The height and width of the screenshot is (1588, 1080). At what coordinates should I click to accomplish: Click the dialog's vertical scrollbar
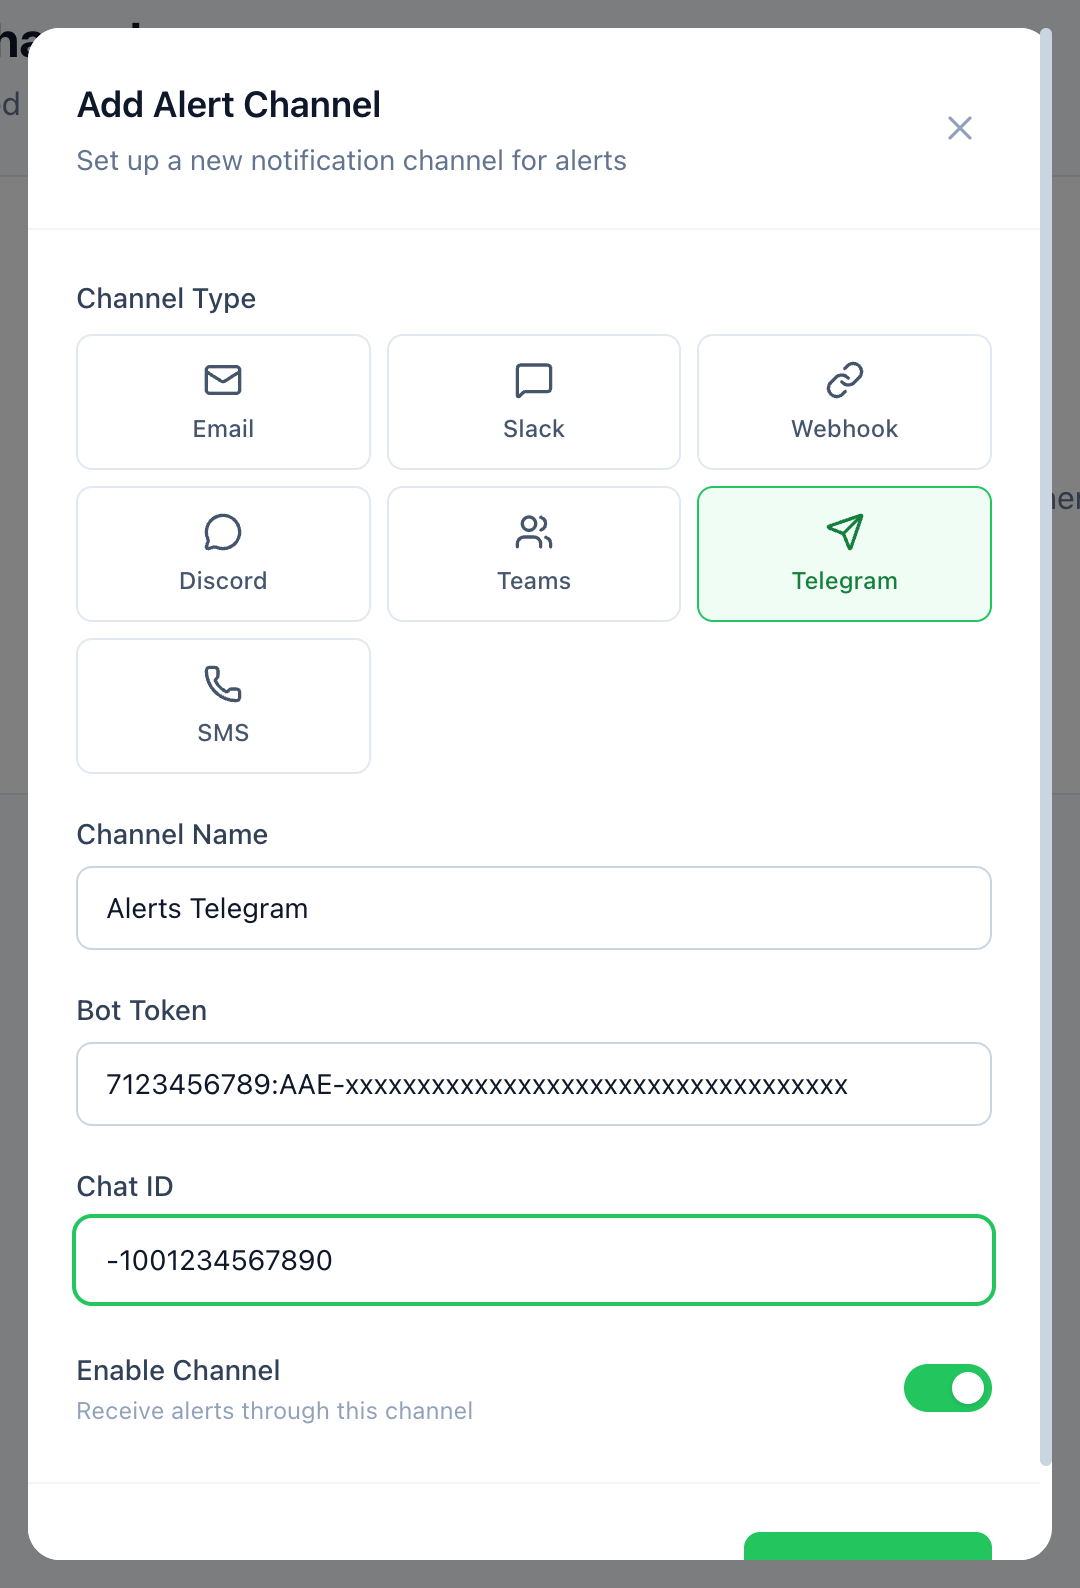coord(1046,747)
